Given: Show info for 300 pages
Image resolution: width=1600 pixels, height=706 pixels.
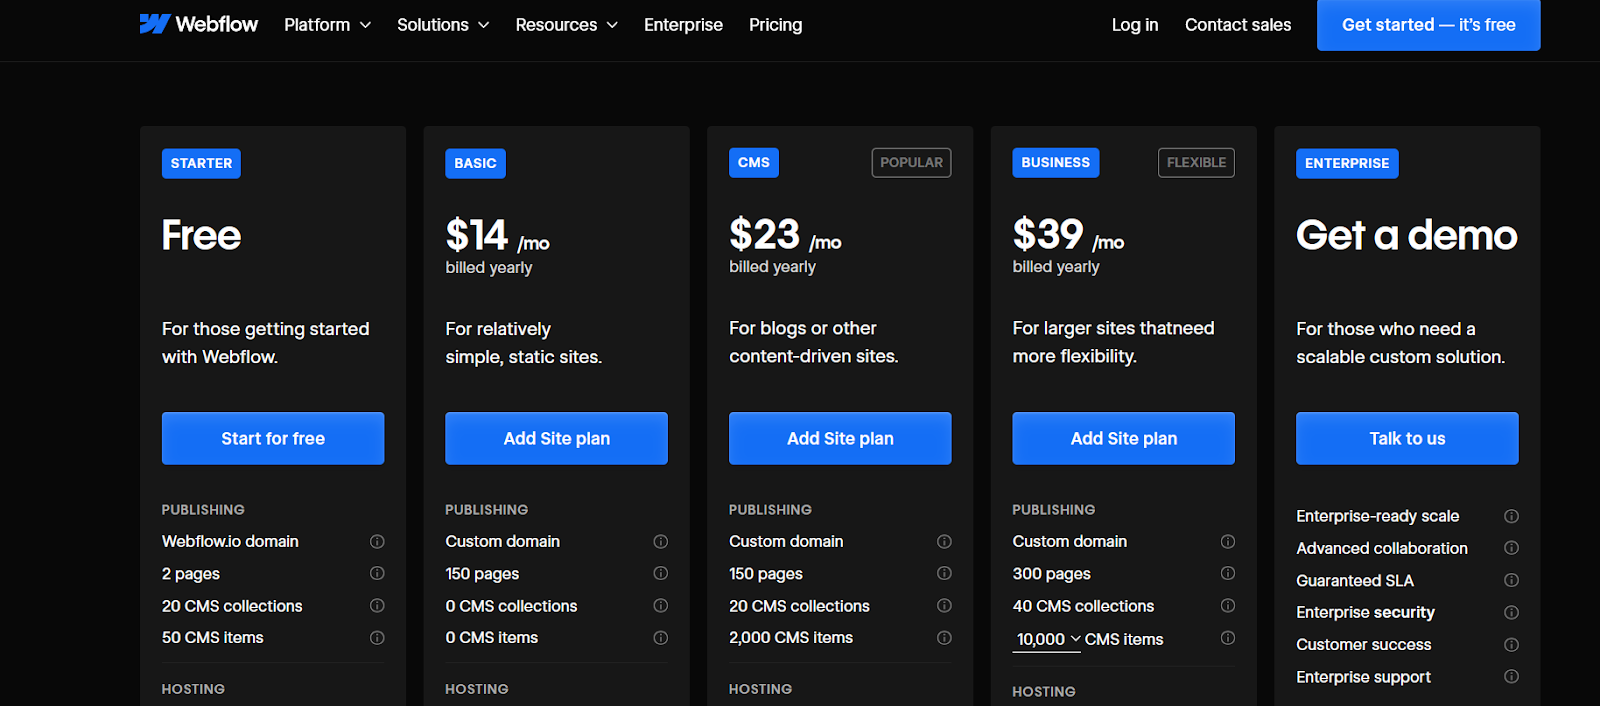Looking at the screenshot, I should click(1228, 573).
